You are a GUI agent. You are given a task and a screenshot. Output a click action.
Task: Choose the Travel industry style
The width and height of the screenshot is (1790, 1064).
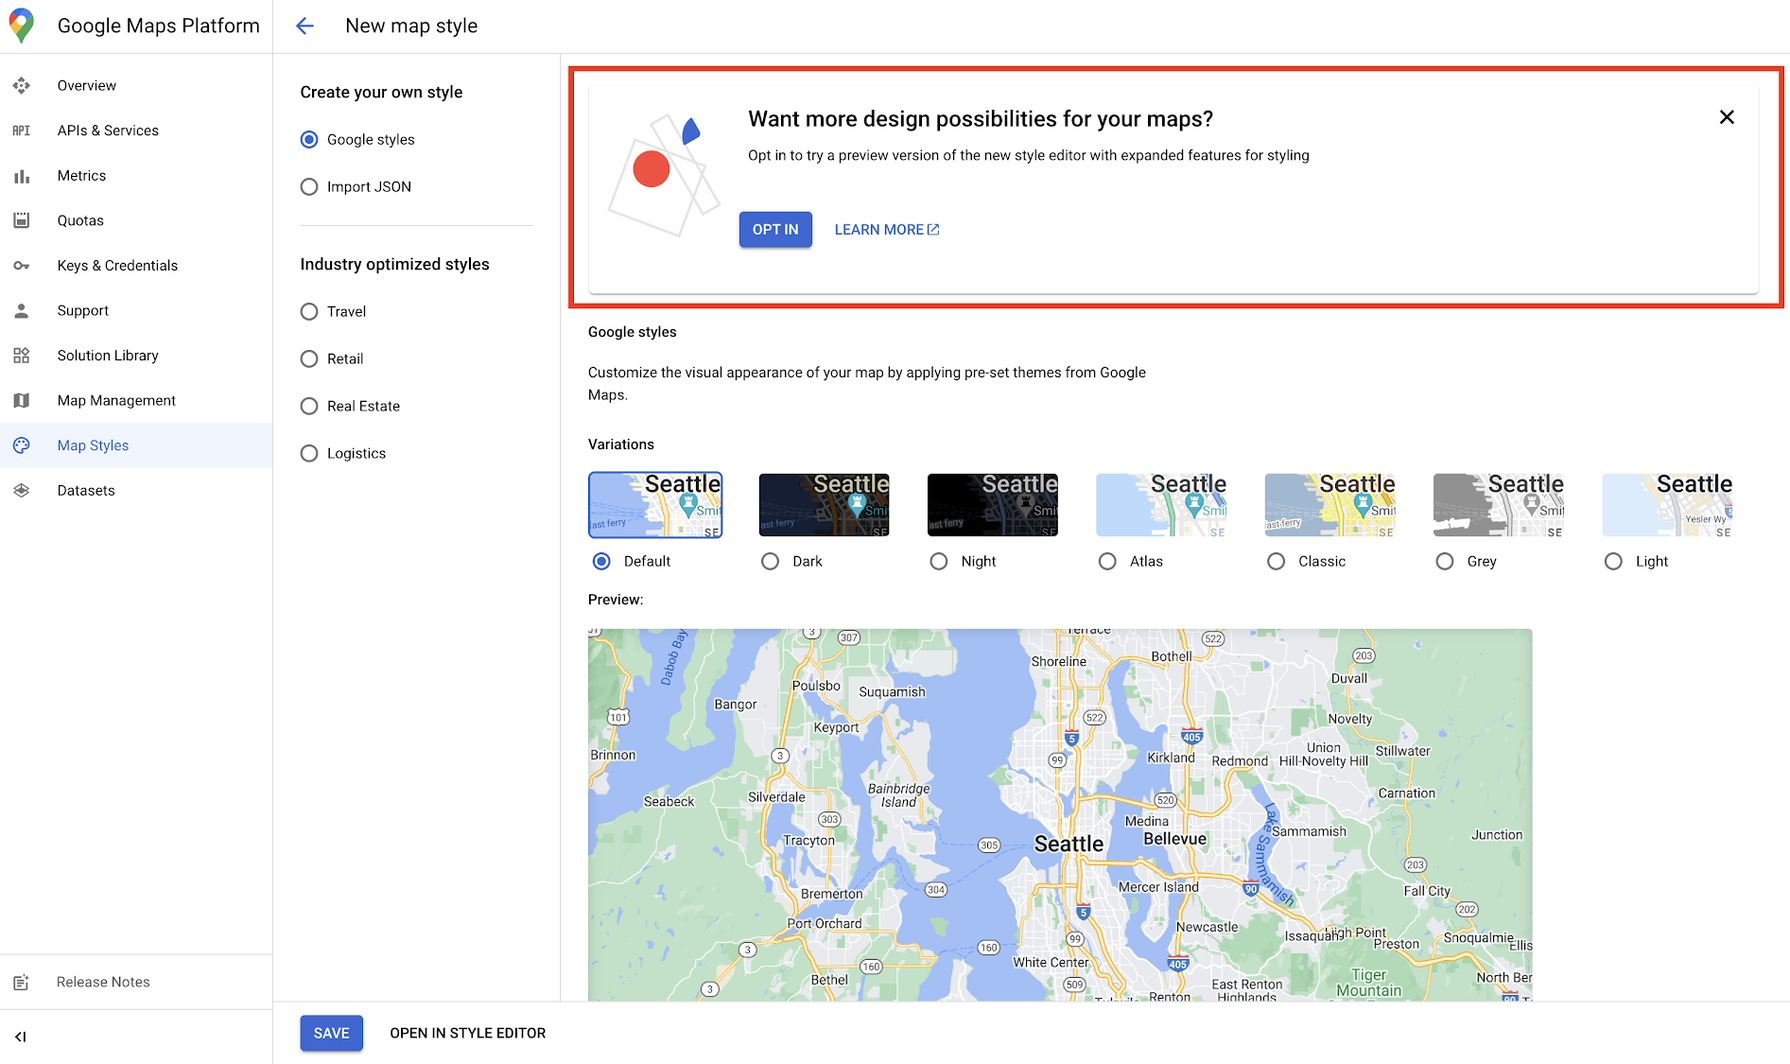[309, 312]
